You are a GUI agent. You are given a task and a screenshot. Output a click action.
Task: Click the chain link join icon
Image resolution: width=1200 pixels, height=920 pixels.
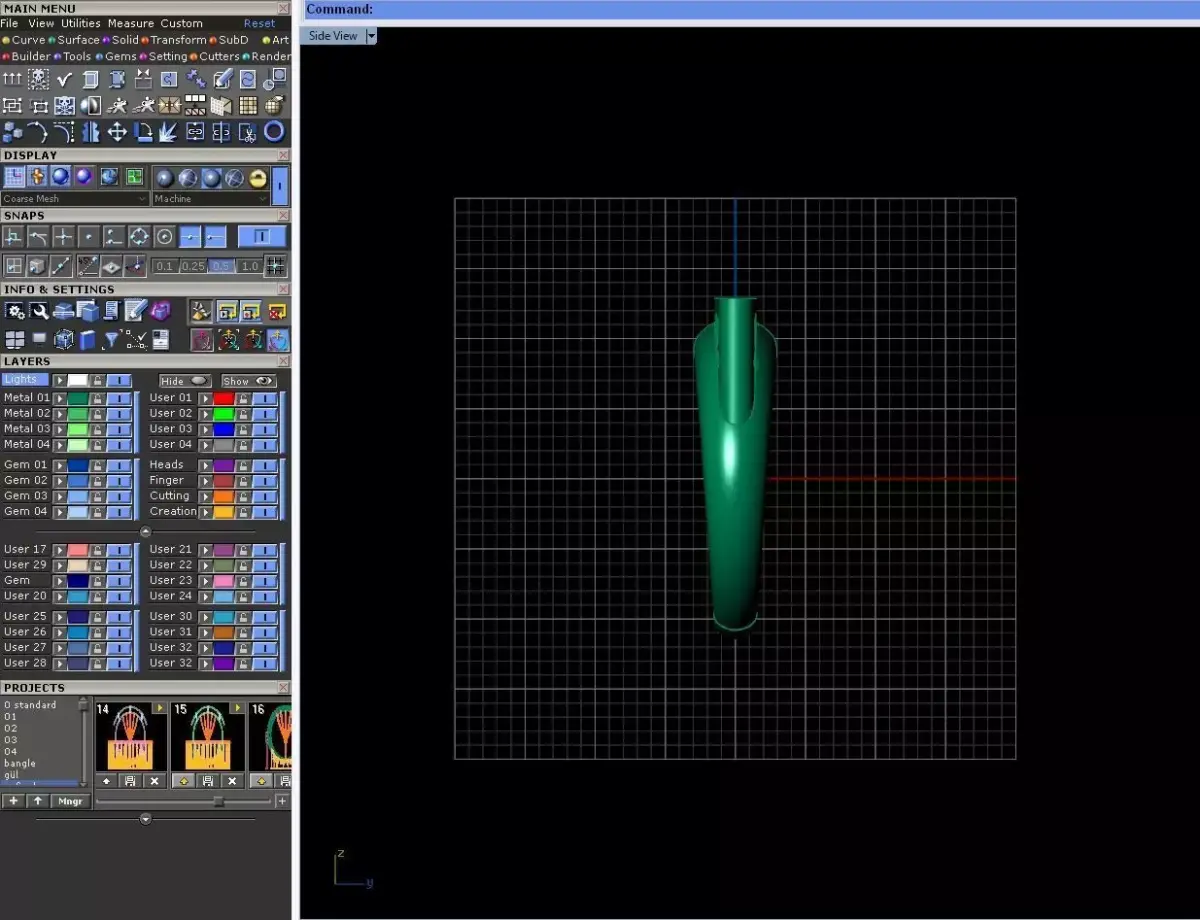coord(196,131)
